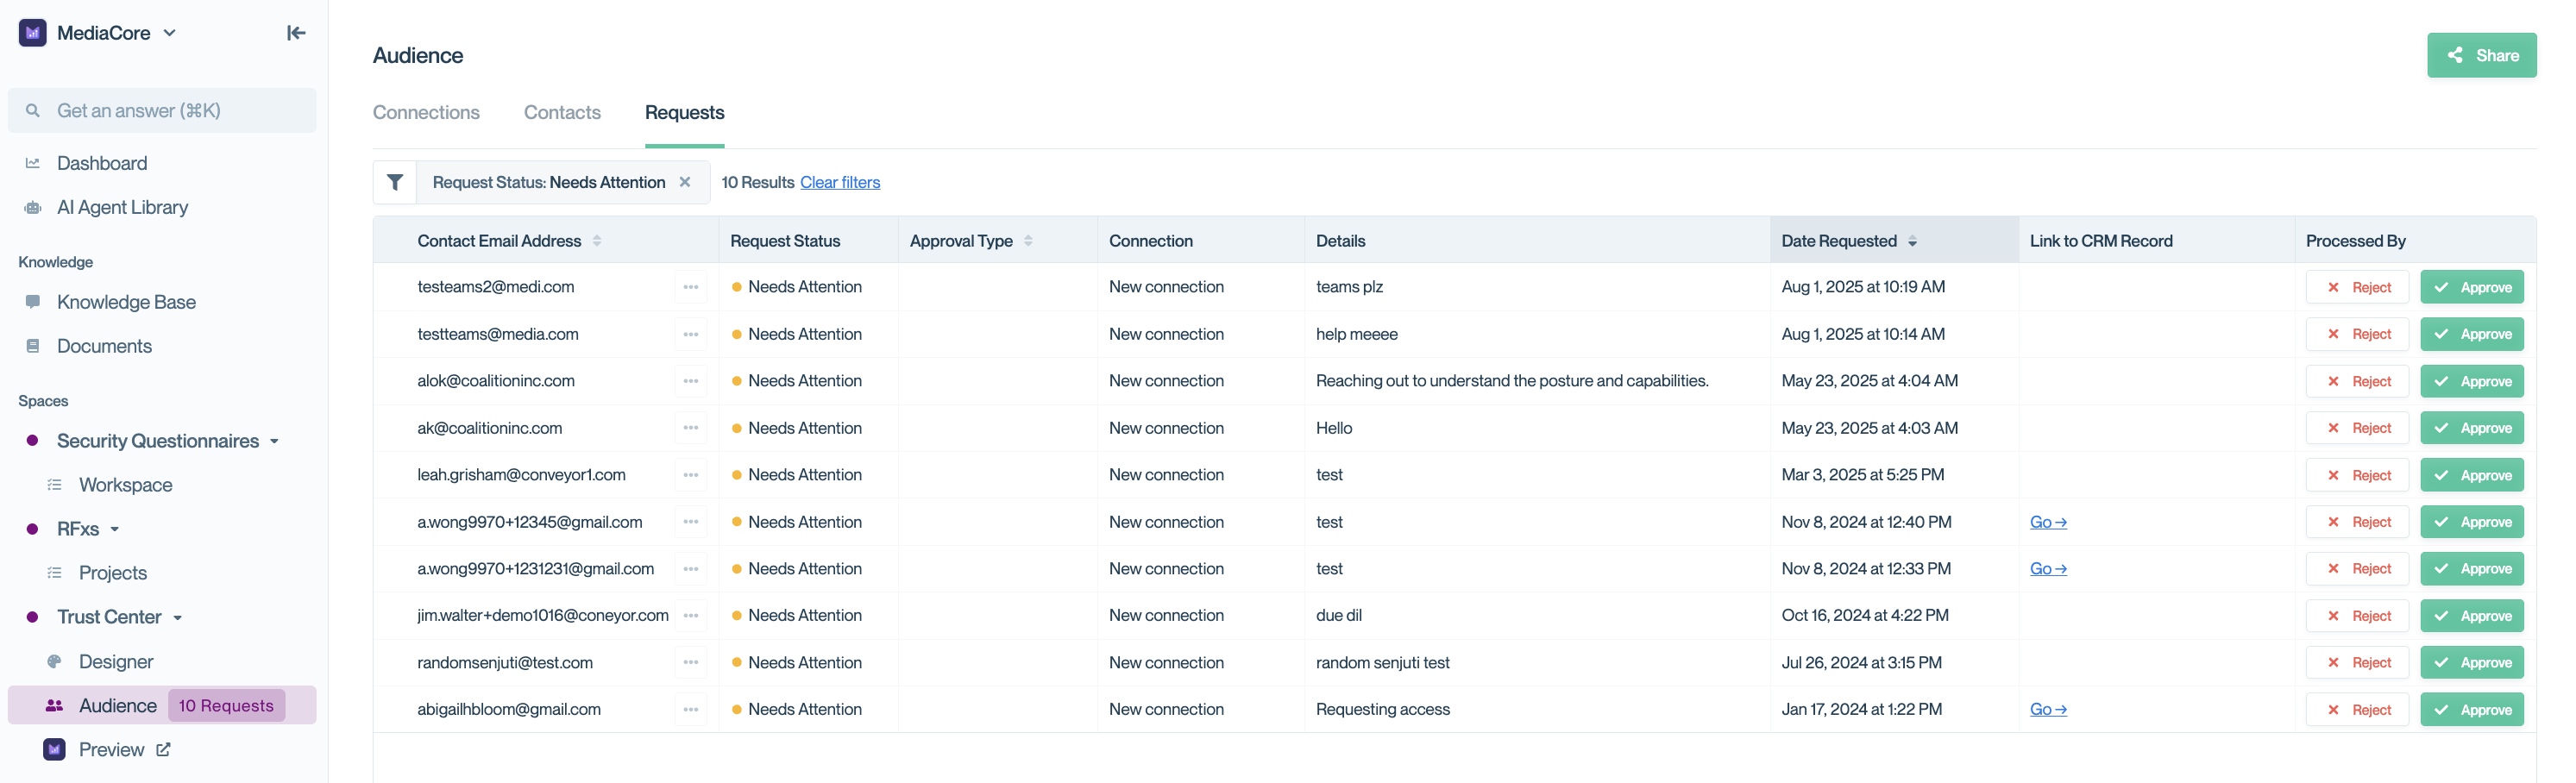This screenshot has height=783, width=2576.
Task: Sort by Contact Email Address column
Action: [x=597, y=241]
